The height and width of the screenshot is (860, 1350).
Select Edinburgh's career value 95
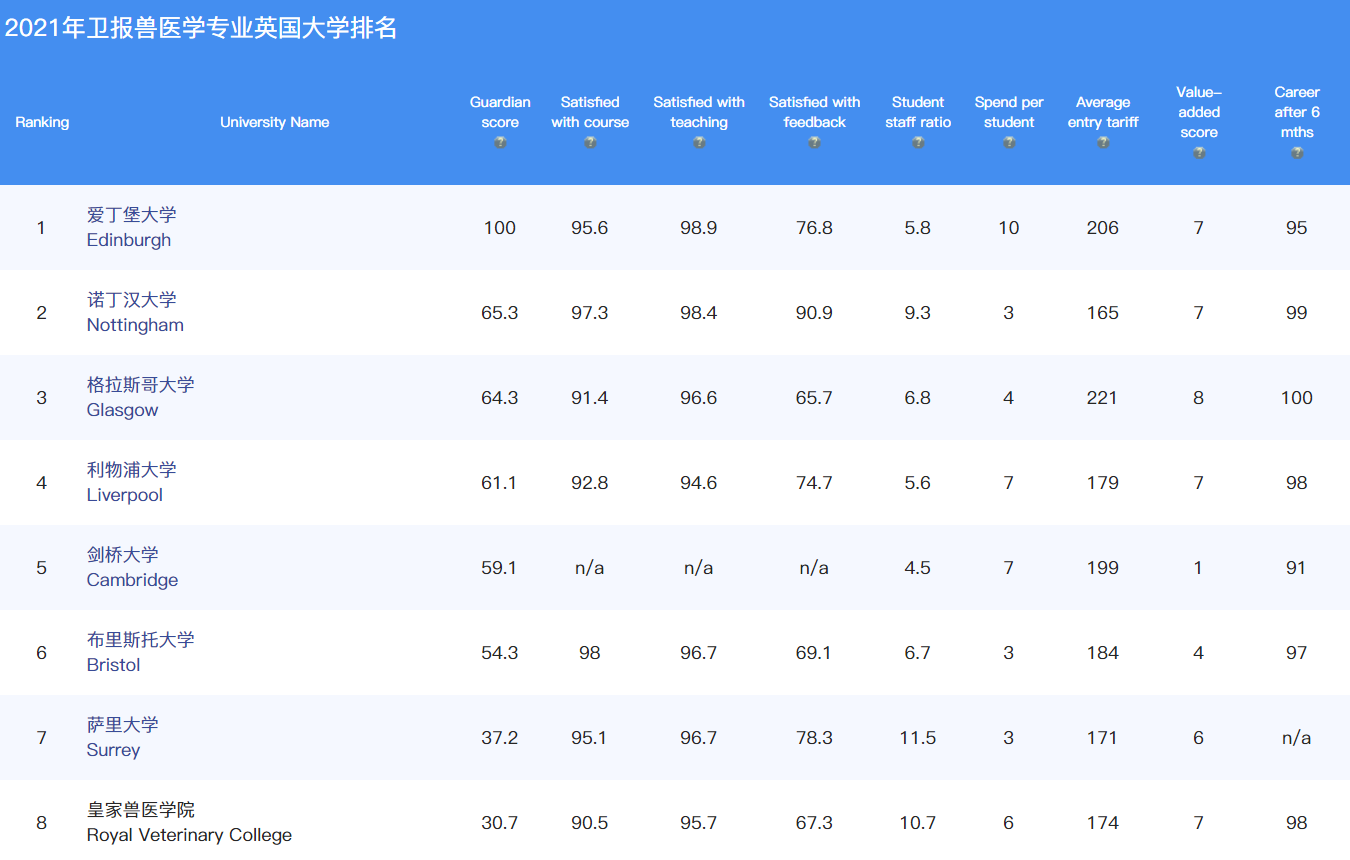[x=1297, y=228]
